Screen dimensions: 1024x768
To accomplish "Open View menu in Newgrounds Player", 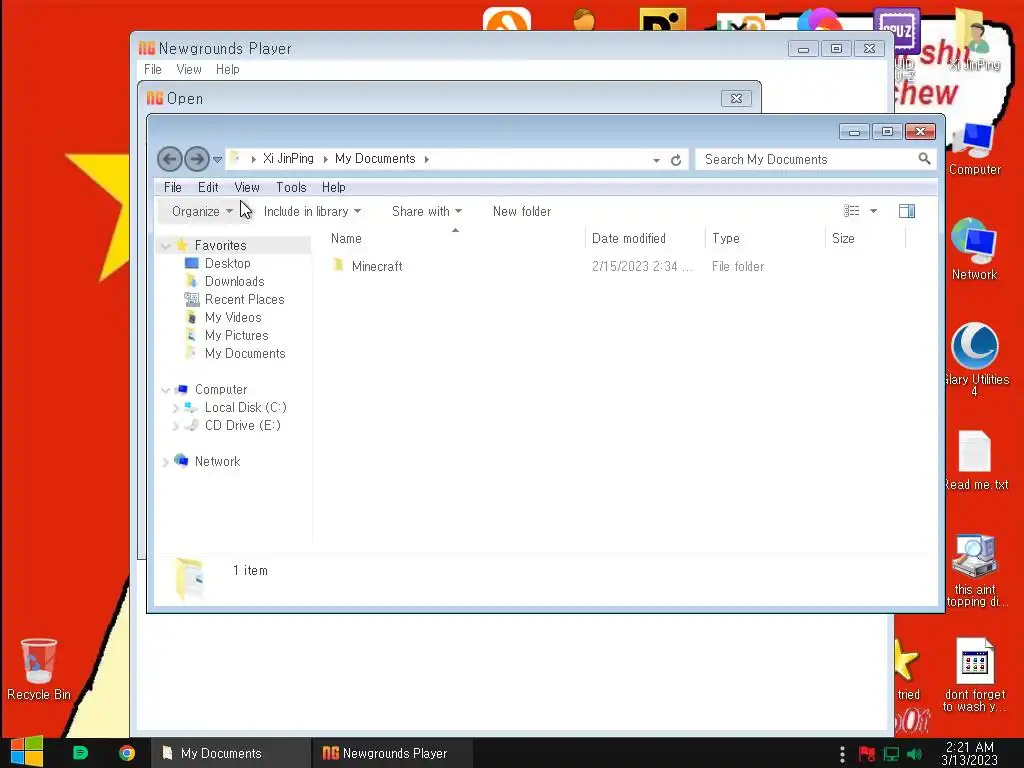I will coord(189,69).
